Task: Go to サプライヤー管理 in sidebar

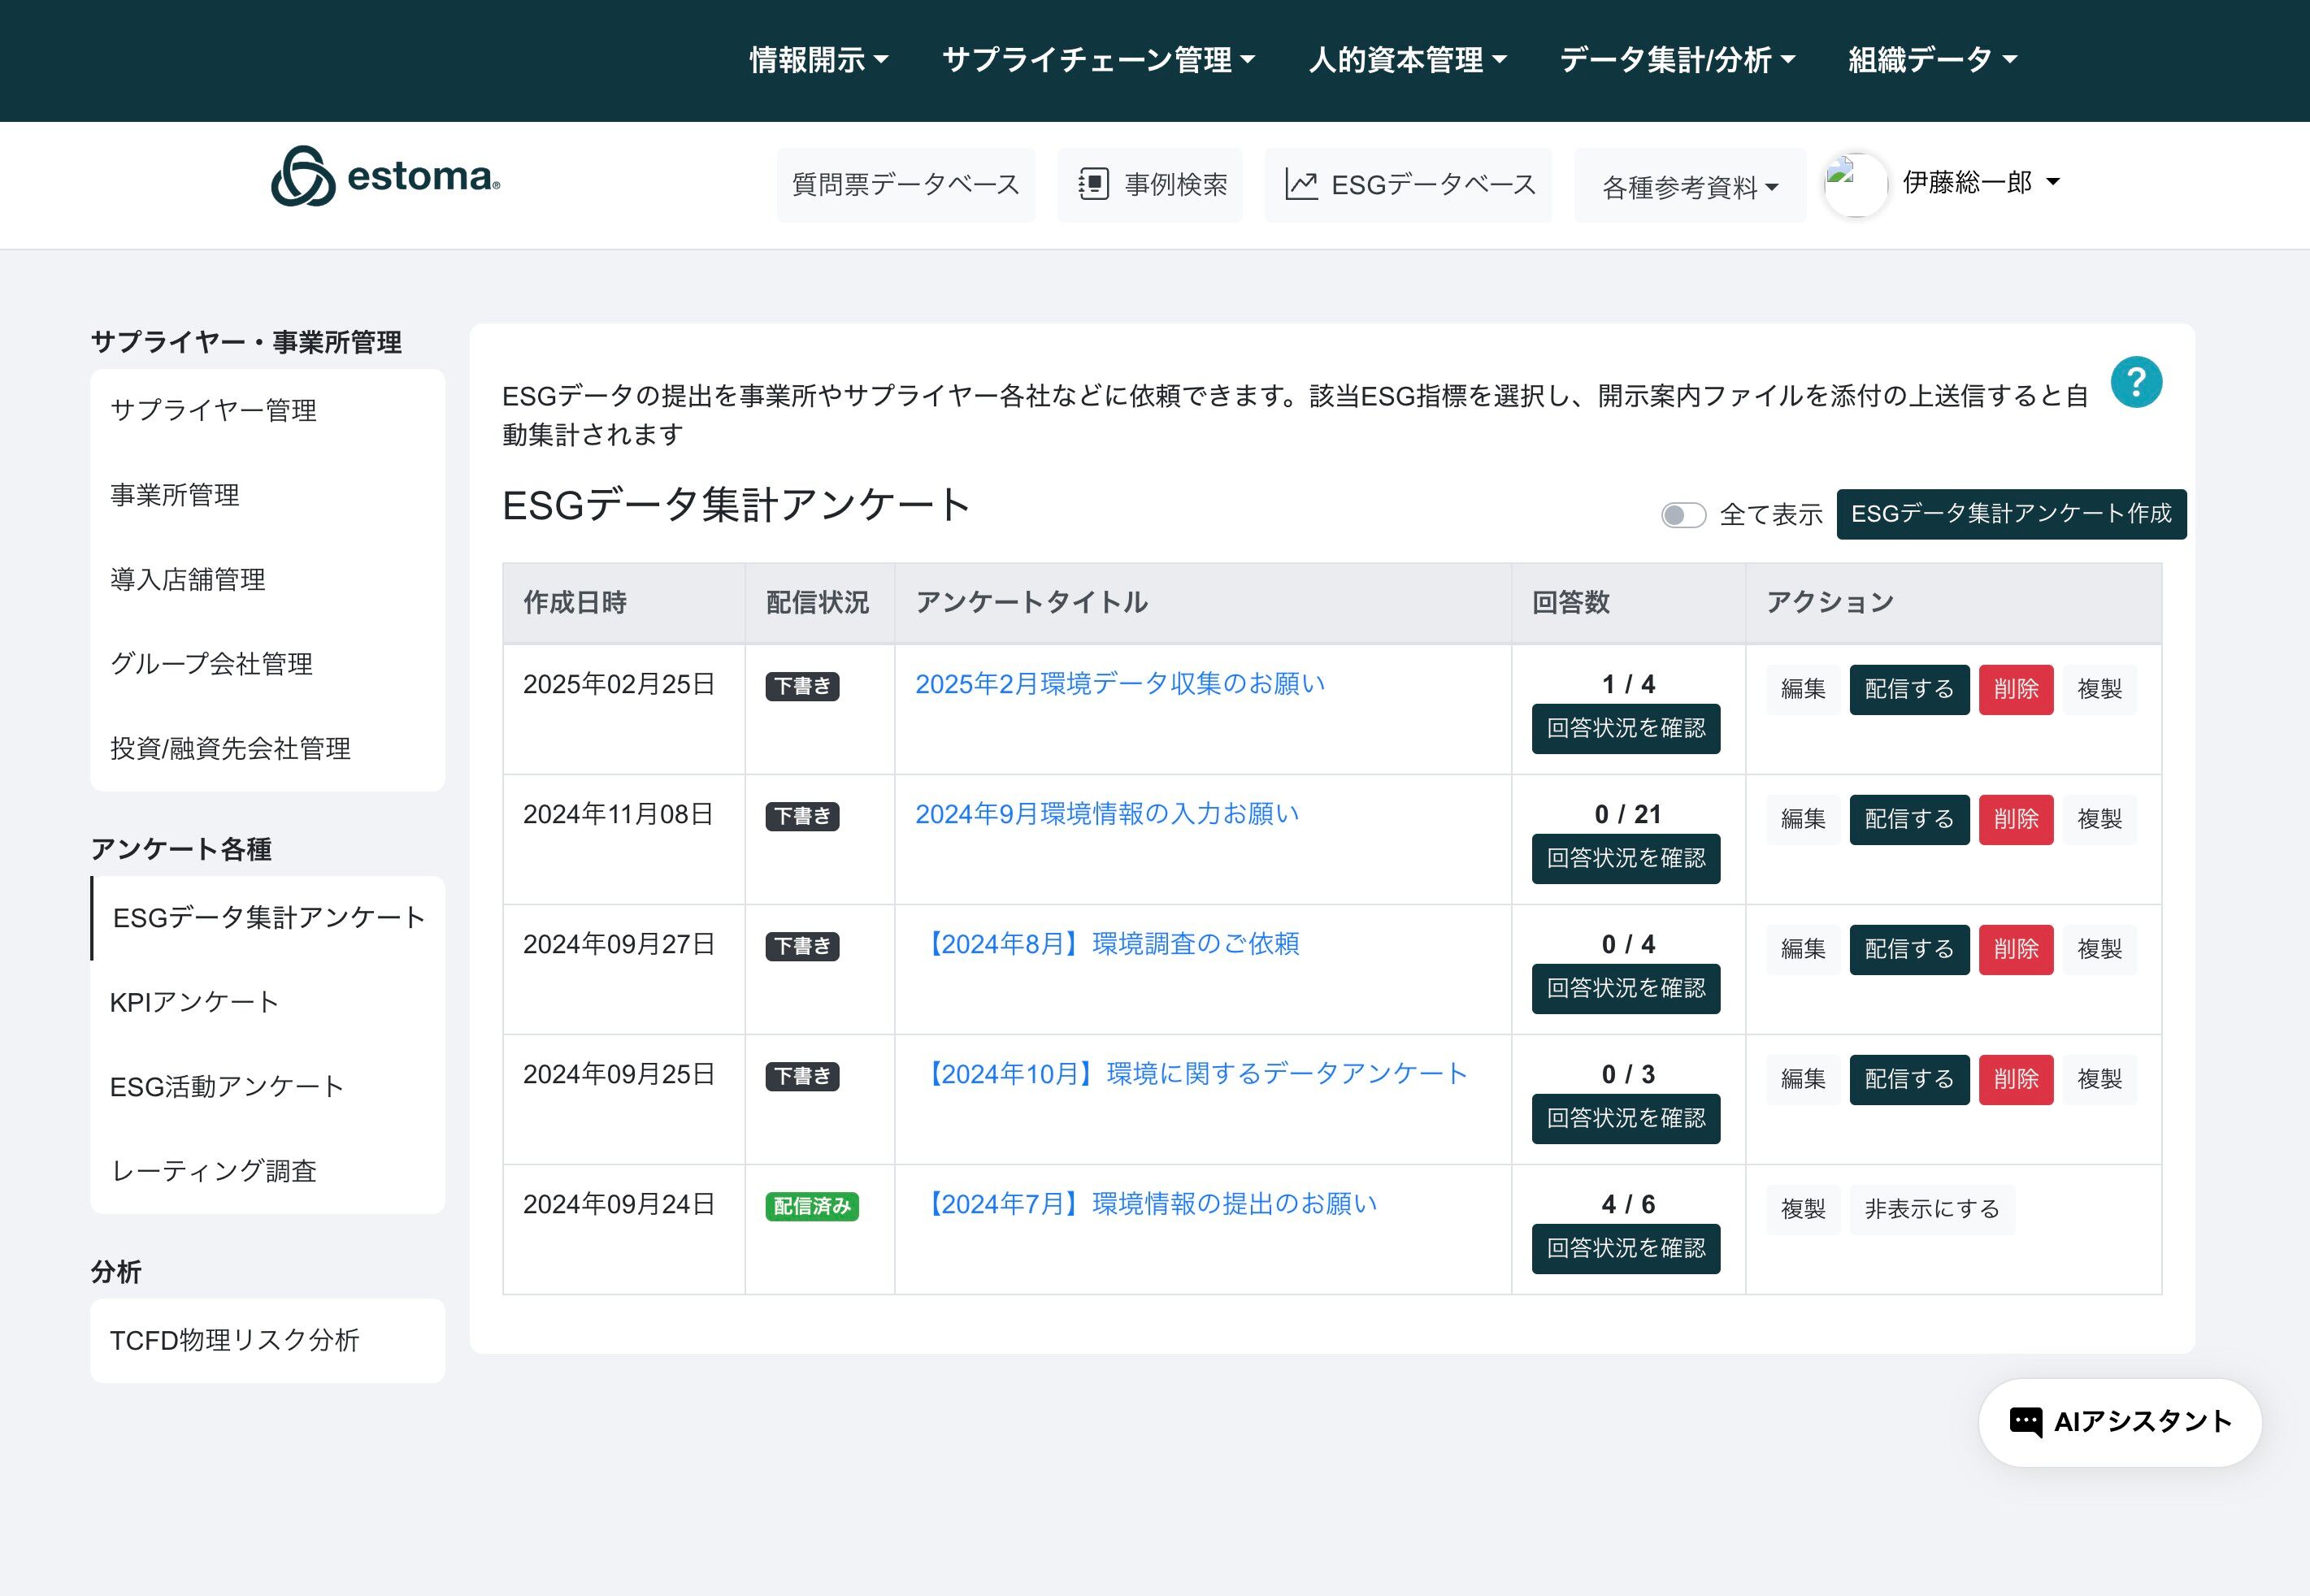Action: coord(213,410)
